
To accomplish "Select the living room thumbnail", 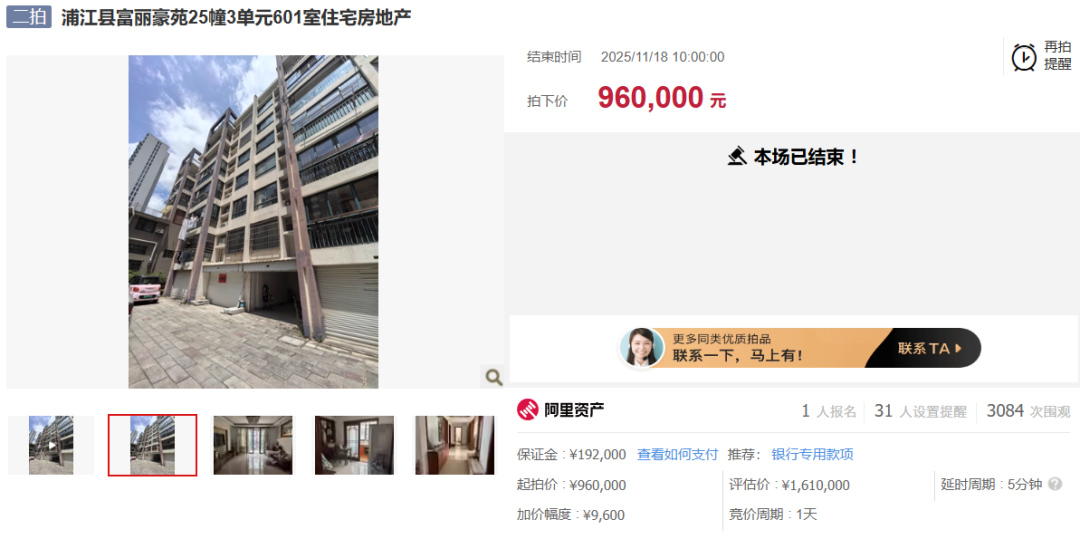I will 253,445.
